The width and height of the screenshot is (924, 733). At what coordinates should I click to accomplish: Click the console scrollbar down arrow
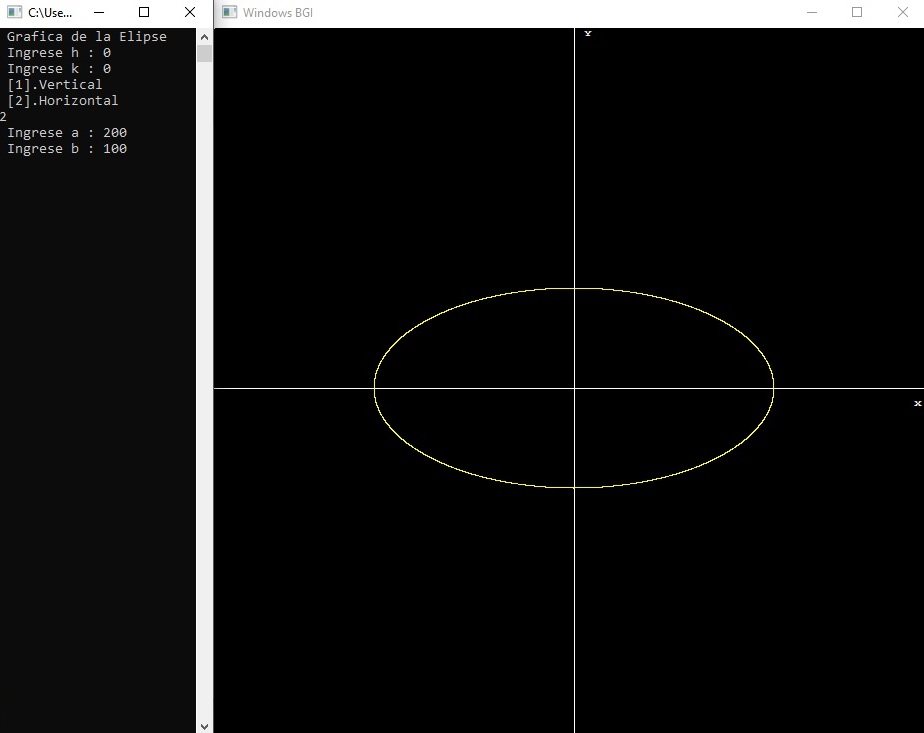point(204,726)
